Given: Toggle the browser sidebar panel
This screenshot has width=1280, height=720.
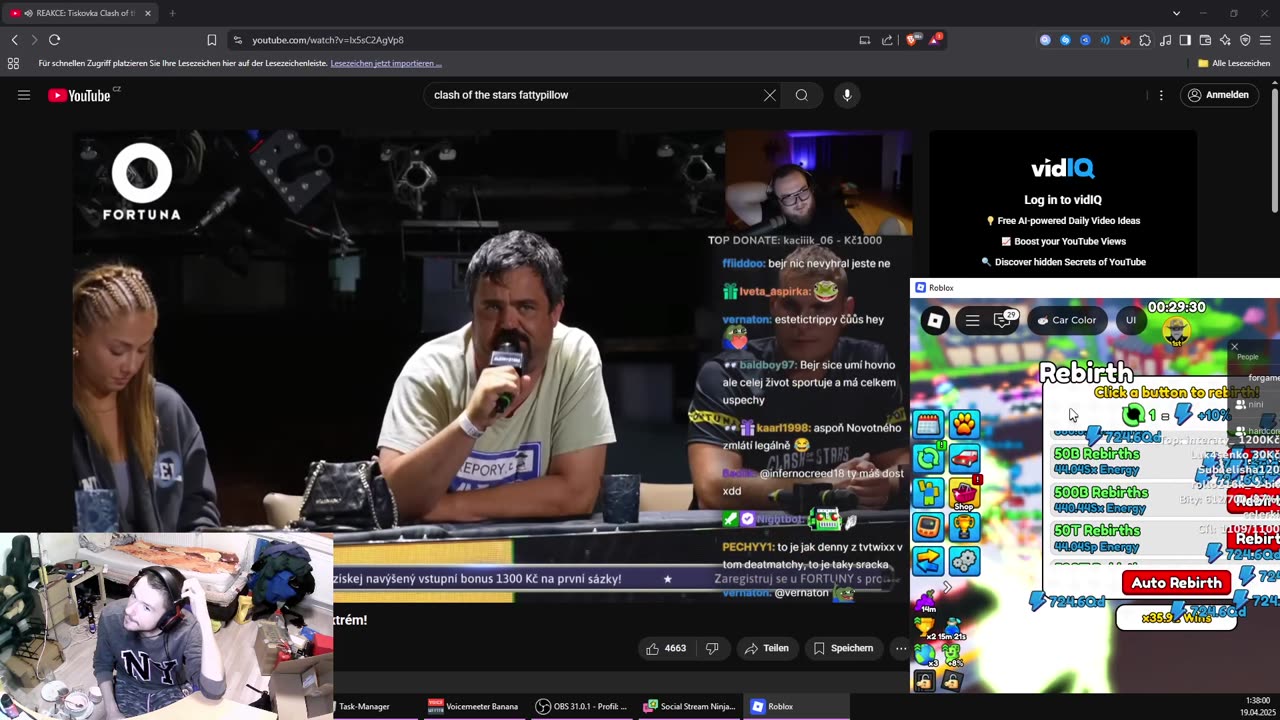Looking at the screenshot, I should [x=1185, y=40].
